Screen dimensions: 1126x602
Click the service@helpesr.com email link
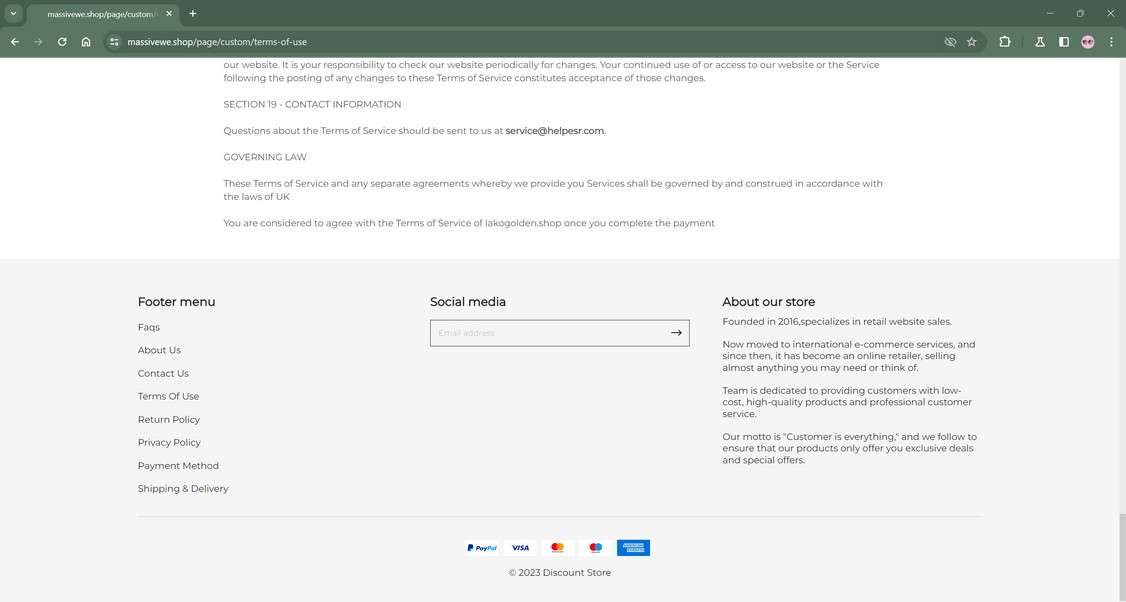tap(555, 131)
